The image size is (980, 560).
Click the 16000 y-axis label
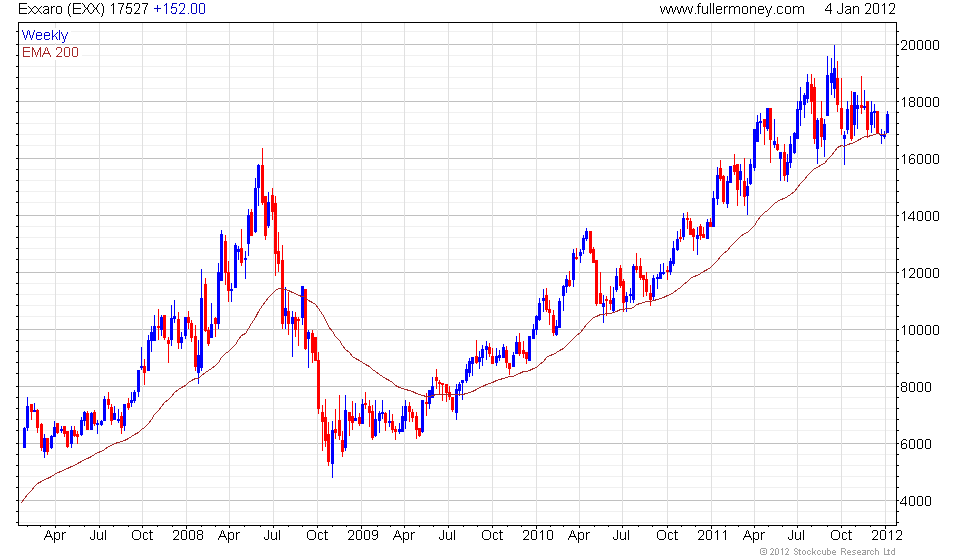(919, 159)
